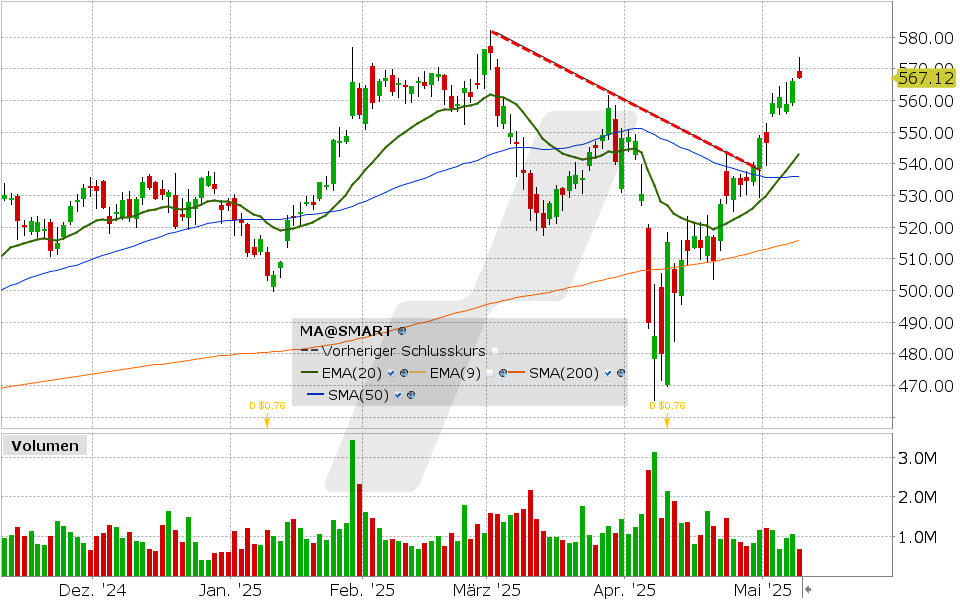The image size is (960, 600).
Task: Click the 490.00 price axis label
Action: click(x=925, y=323)
